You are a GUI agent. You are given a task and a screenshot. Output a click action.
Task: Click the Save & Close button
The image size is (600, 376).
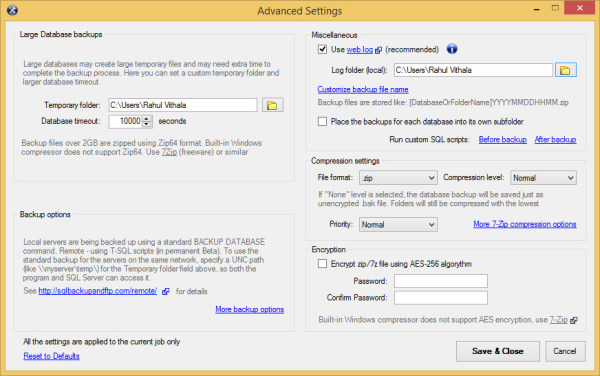(x=497, y=351)
